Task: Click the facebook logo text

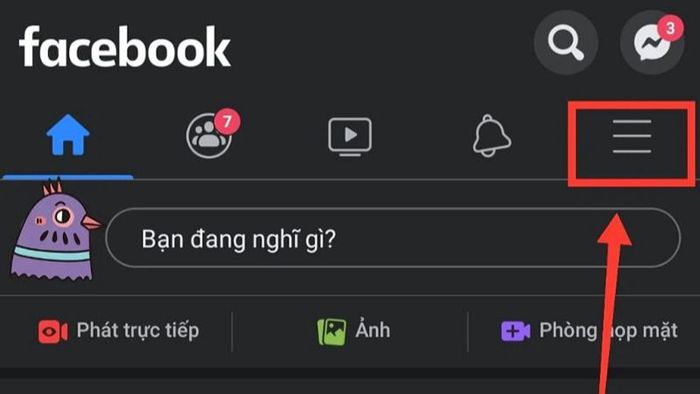Action: [125, 46]
